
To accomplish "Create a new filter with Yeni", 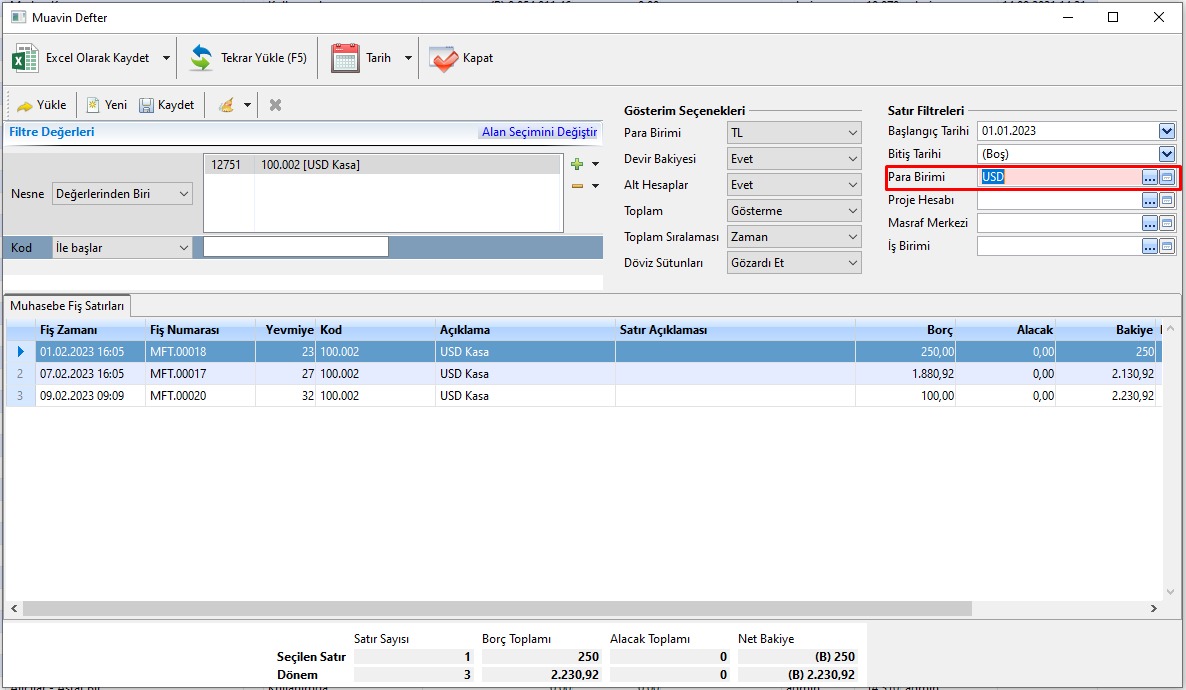I will tap(107, 105).
